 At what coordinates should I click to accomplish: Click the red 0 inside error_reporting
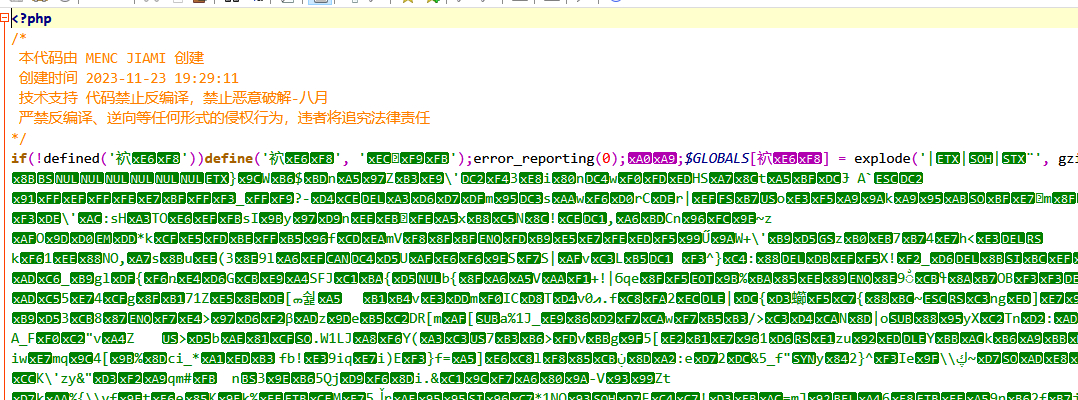[608, 159]
